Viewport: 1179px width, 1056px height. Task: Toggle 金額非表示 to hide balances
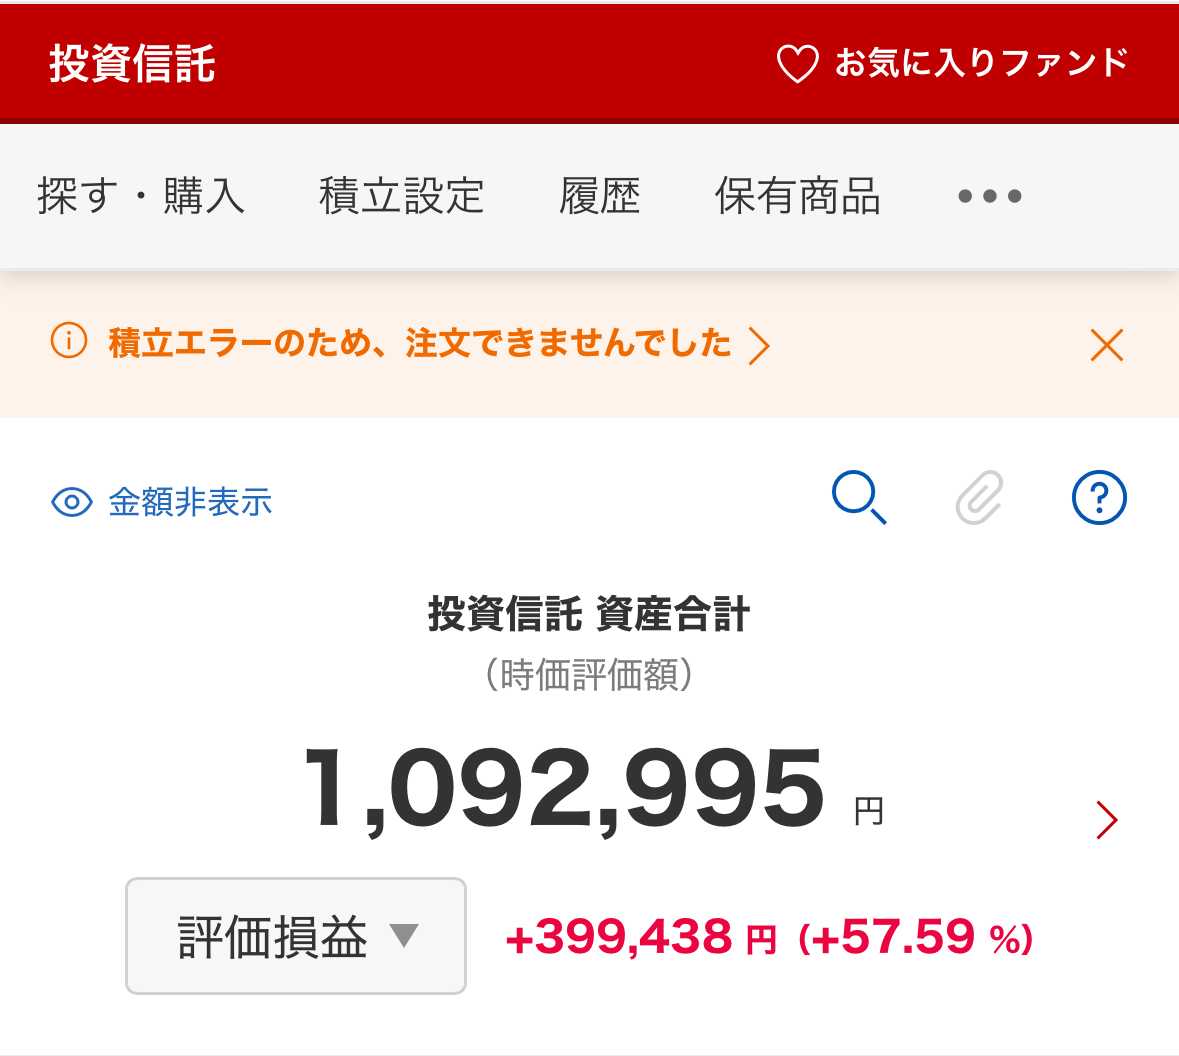click(x=190, y=502)
